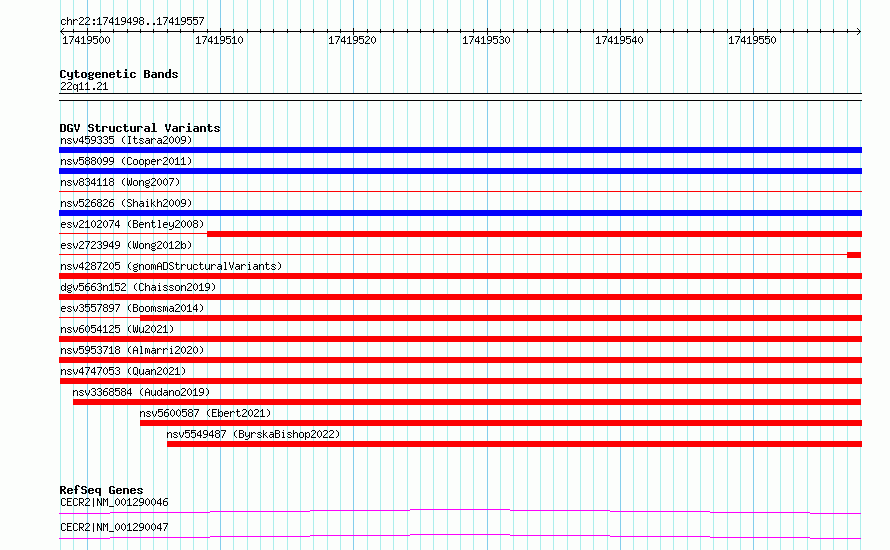Select nsv526826 (Shaikh2009) variant label
890x550 pixels.
126,203
